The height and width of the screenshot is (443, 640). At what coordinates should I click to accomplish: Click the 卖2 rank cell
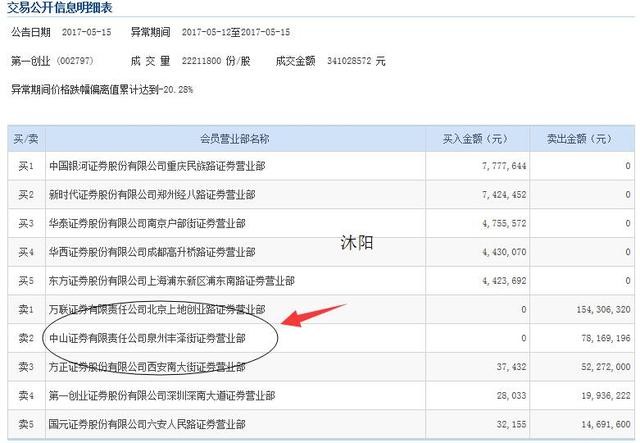26,338
